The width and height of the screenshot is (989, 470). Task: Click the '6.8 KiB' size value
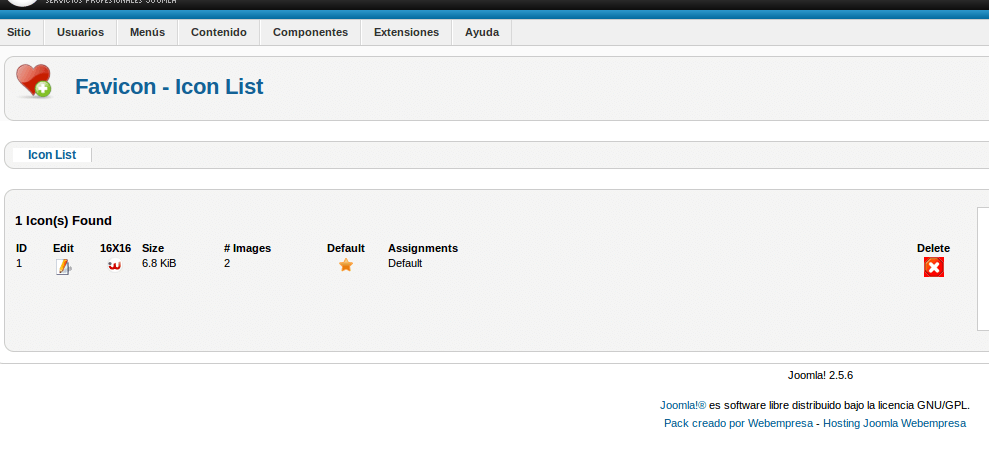pyautogui.click(x=159, y=263)
